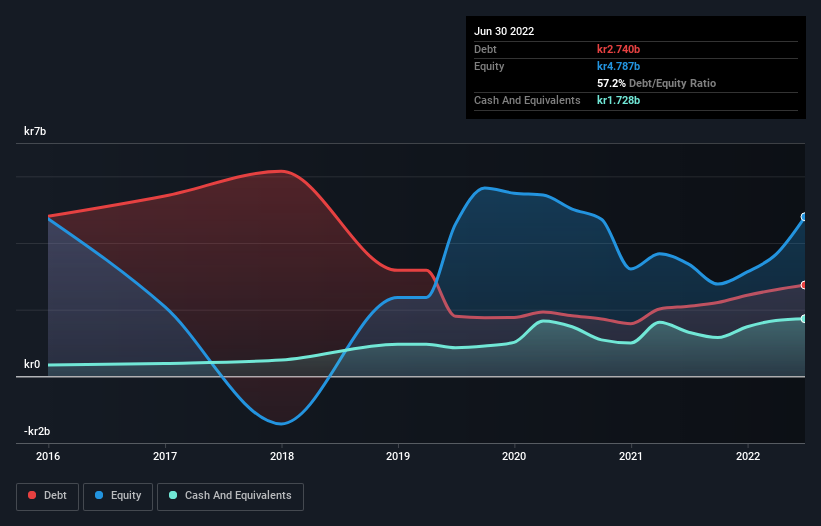
Task: Click the Equity label in tooltip
Action: 489,66
